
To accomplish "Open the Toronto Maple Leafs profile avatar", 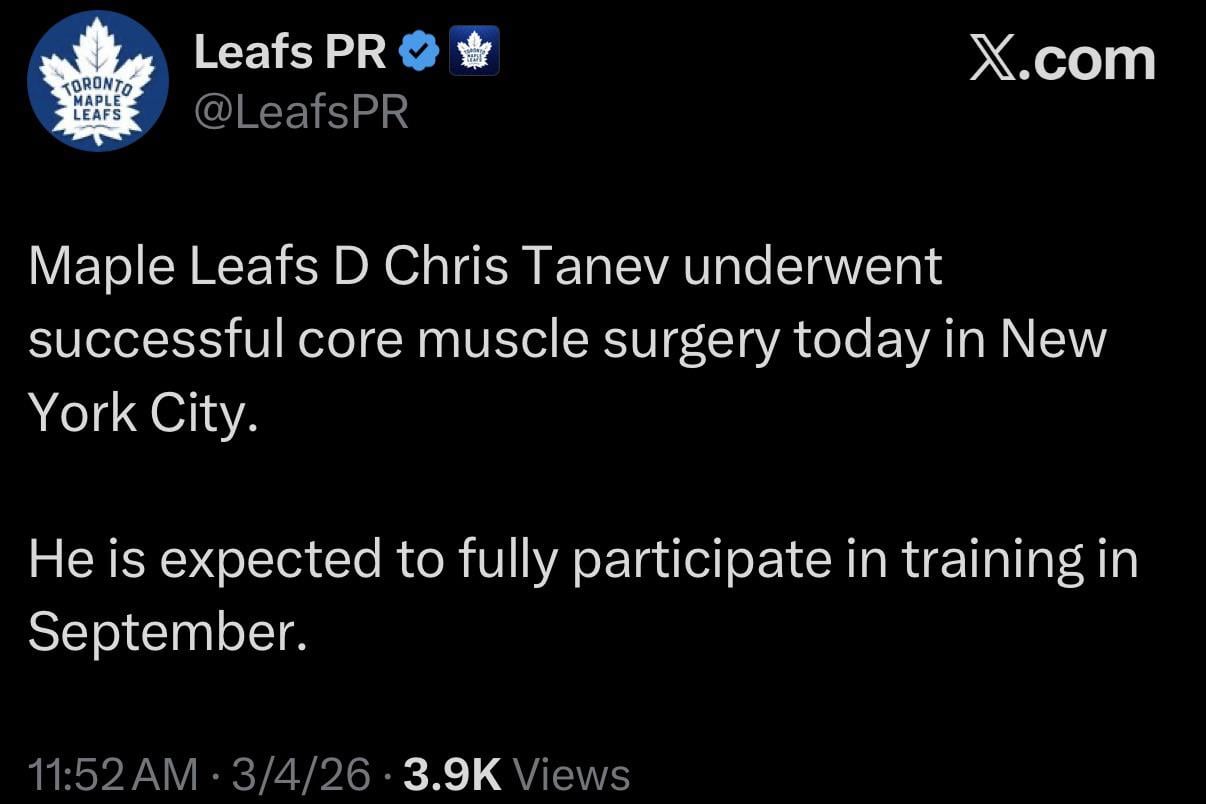I will [x=98, y=81].
